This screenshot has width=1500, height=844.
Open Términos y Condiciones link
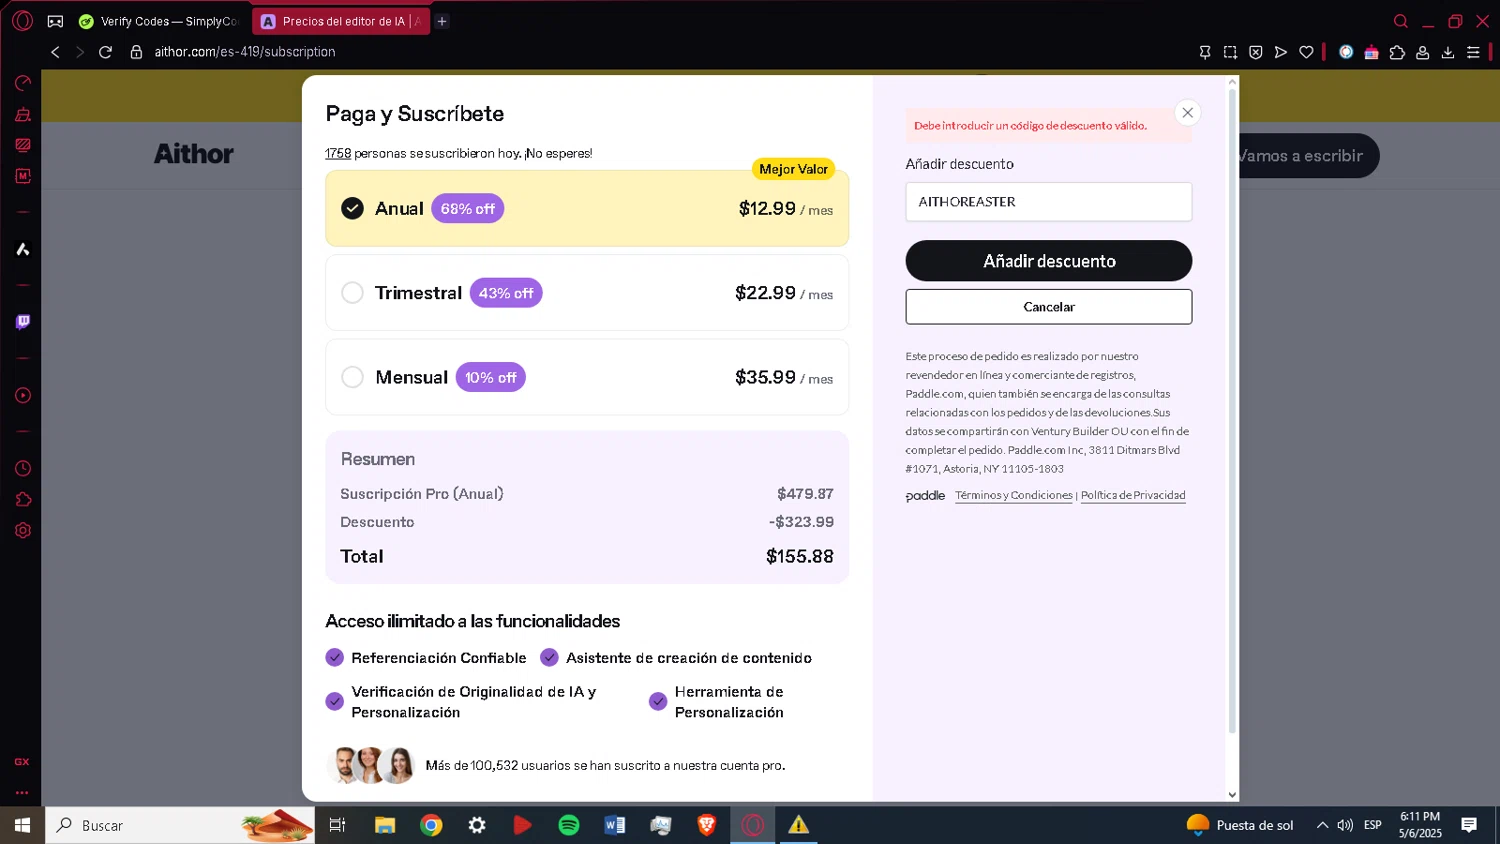pyautogui.click(x=1013, y=495)
